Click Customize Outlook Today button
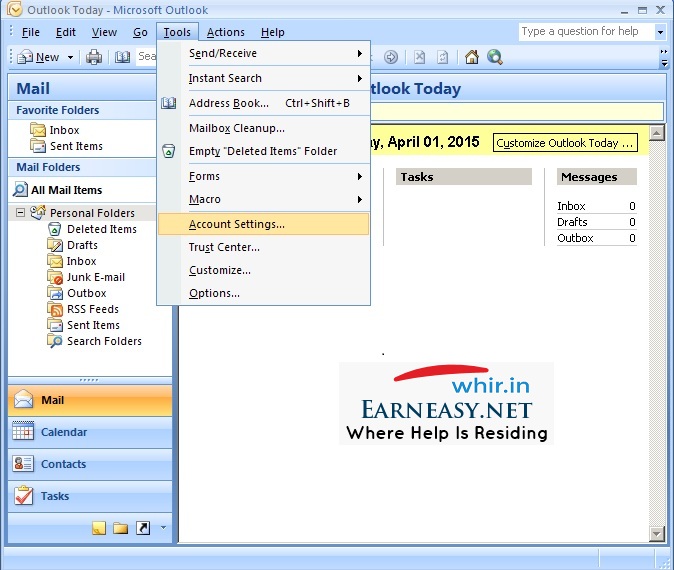 (x=565, y=143)
